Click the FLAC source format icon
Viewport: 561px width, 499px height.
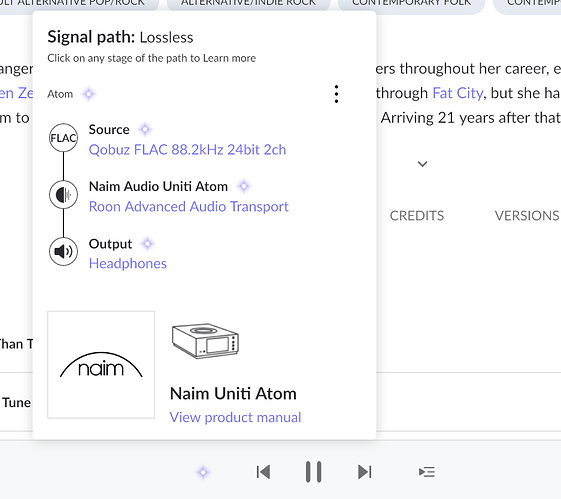(x=63, y=138)
